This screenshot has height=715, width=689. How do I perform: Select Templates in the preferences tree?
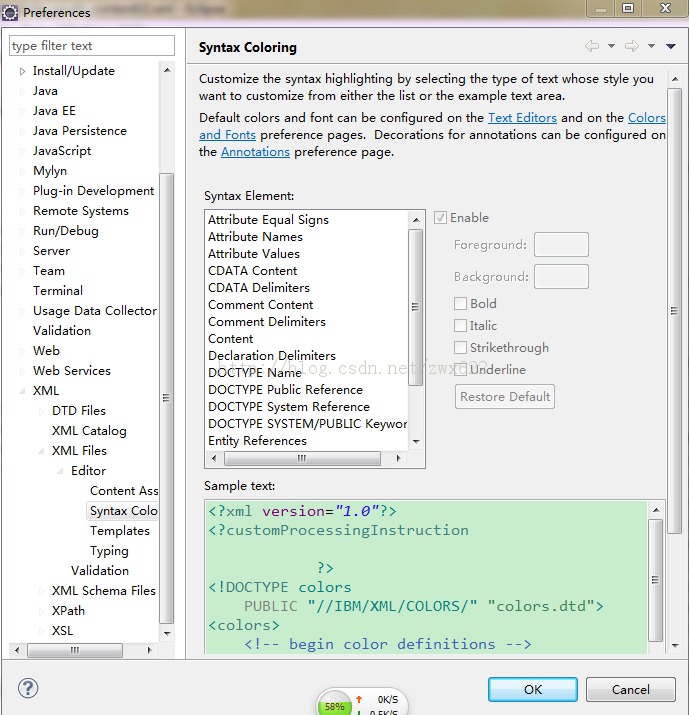point(119,531)
